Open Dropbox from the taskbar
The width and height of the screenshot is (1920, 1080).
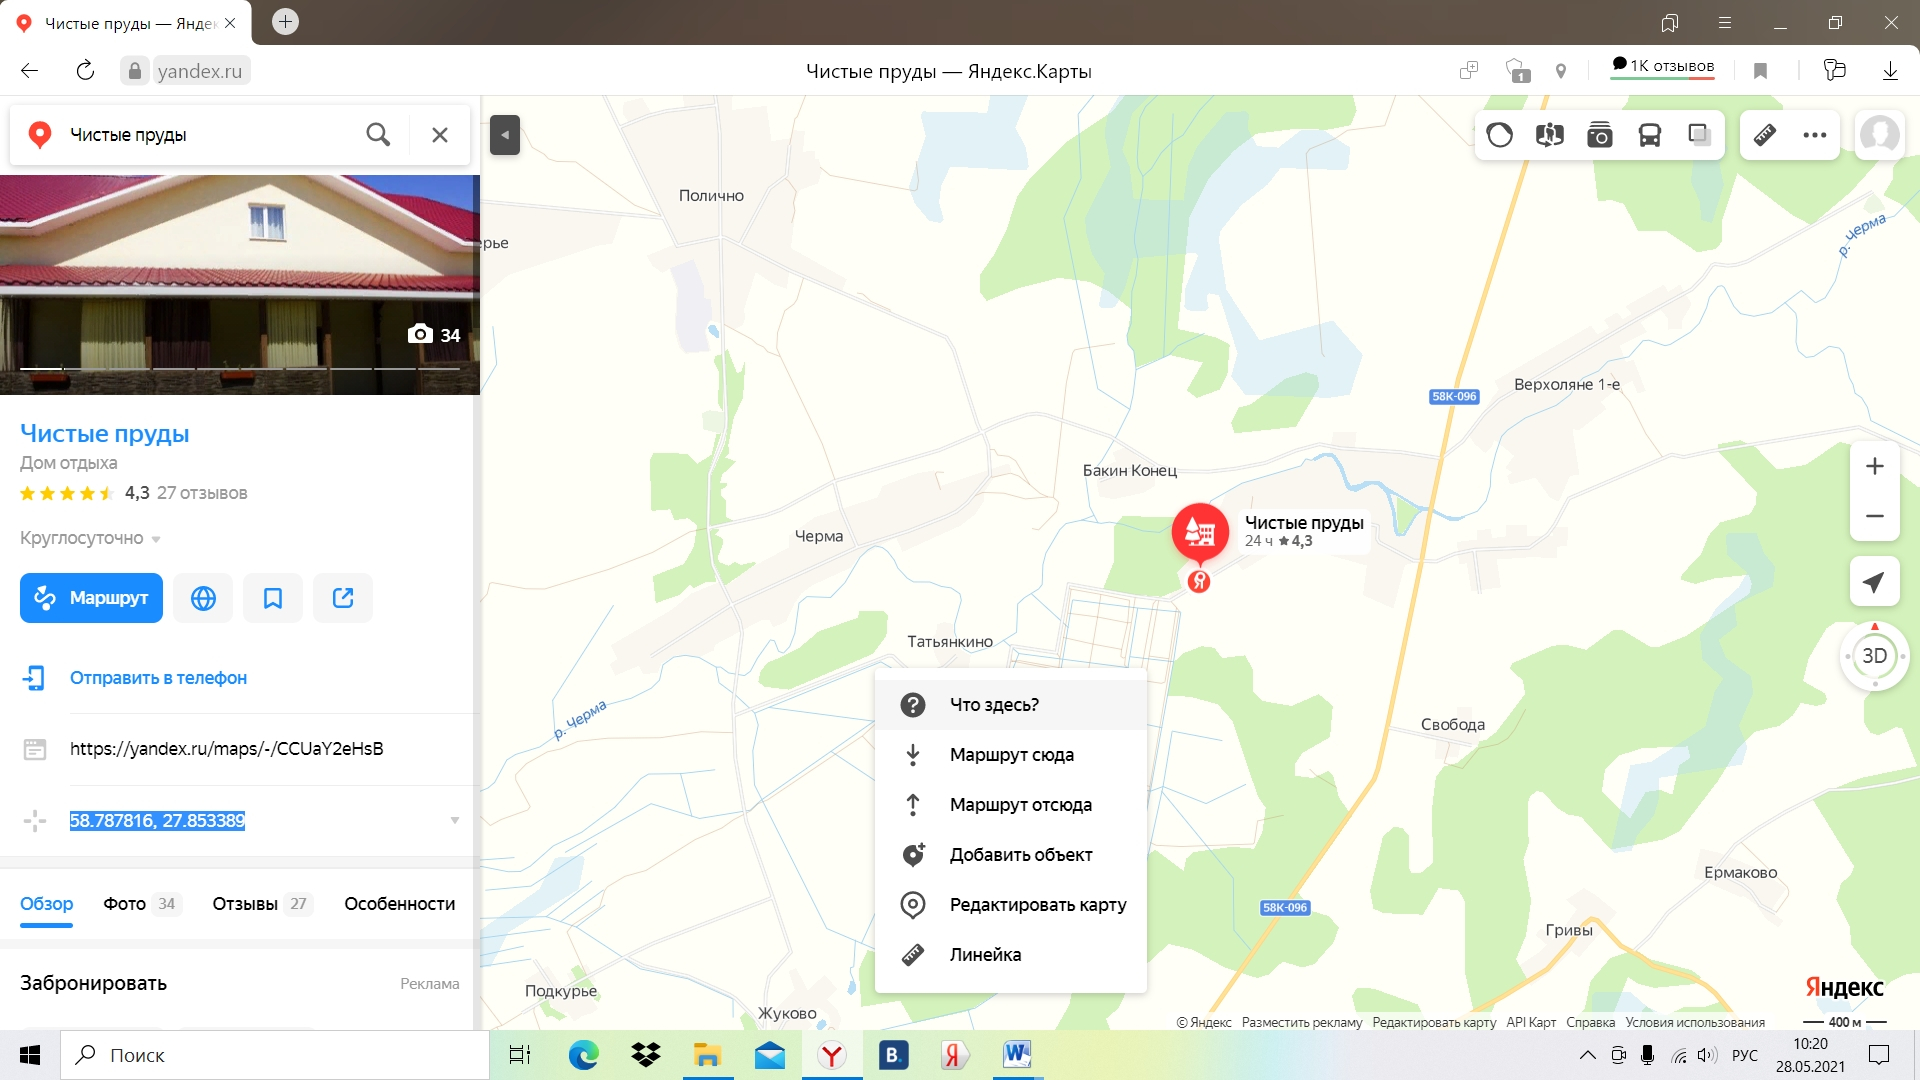coord(646,1055)
